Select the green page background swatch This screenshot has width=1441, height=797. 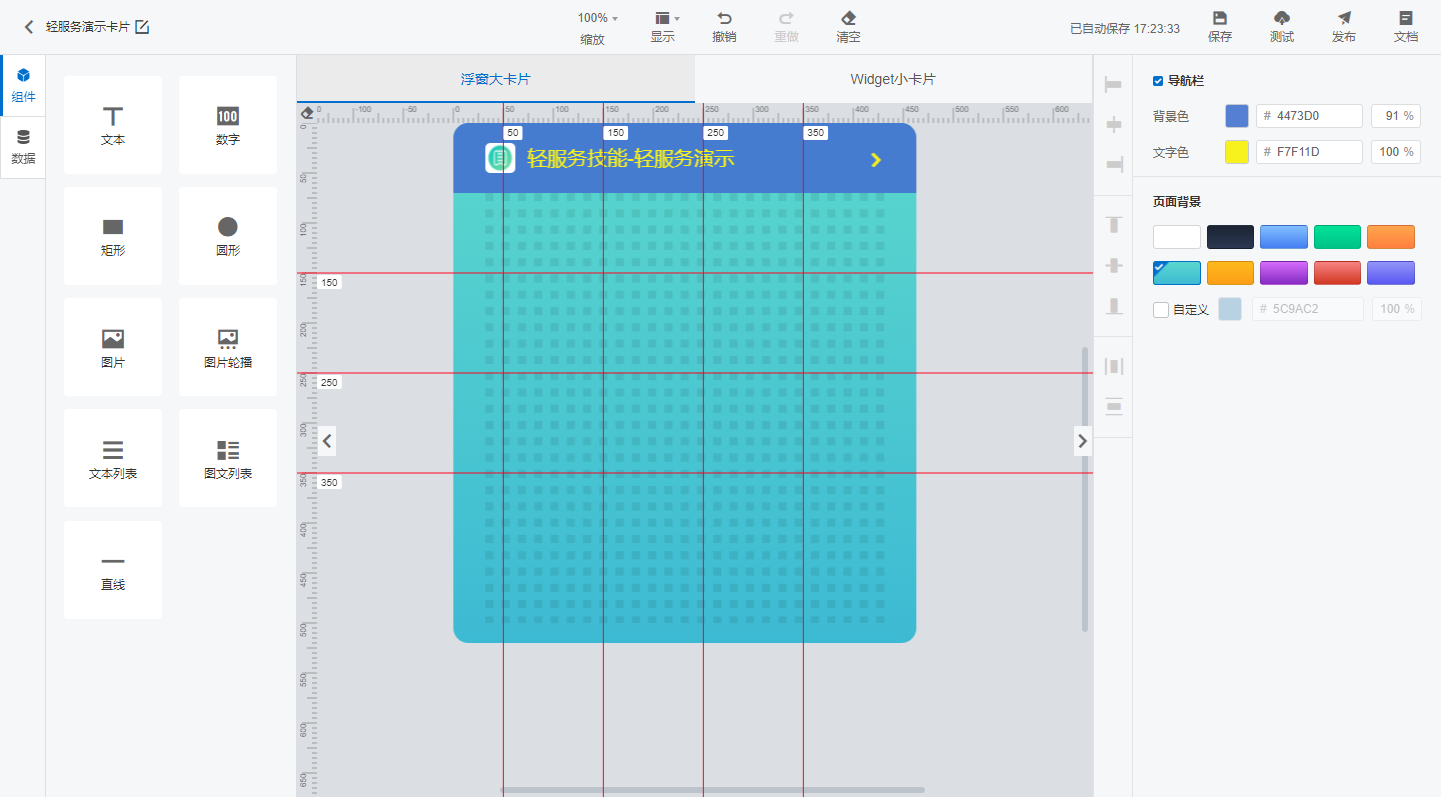click(x=1337, y=237)
